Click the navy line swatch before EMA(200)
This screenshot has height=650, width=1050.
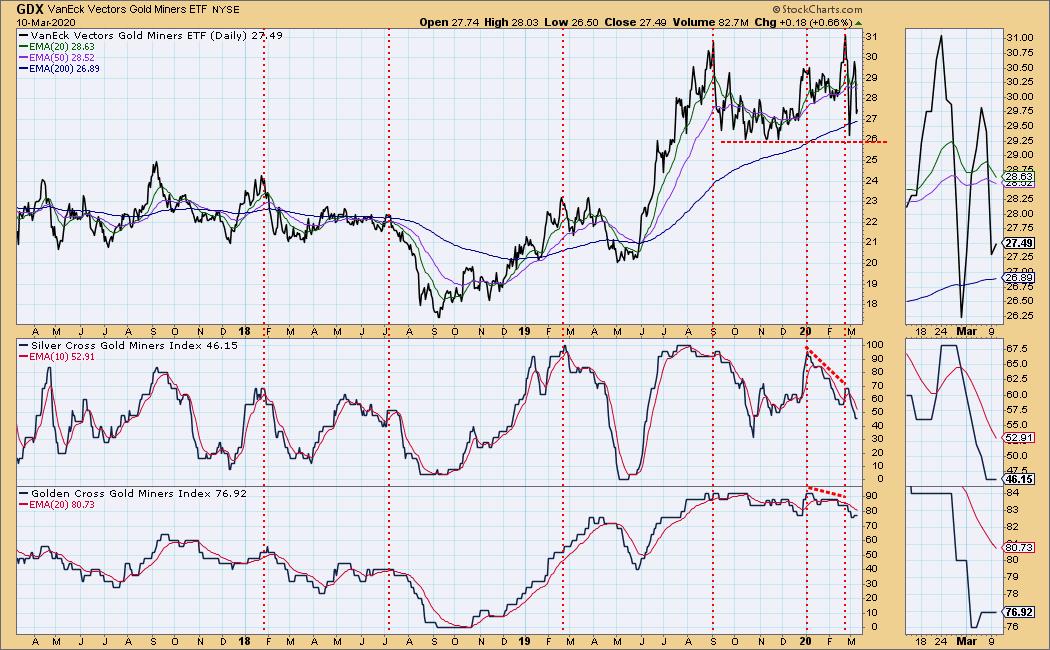pos(24,68)
